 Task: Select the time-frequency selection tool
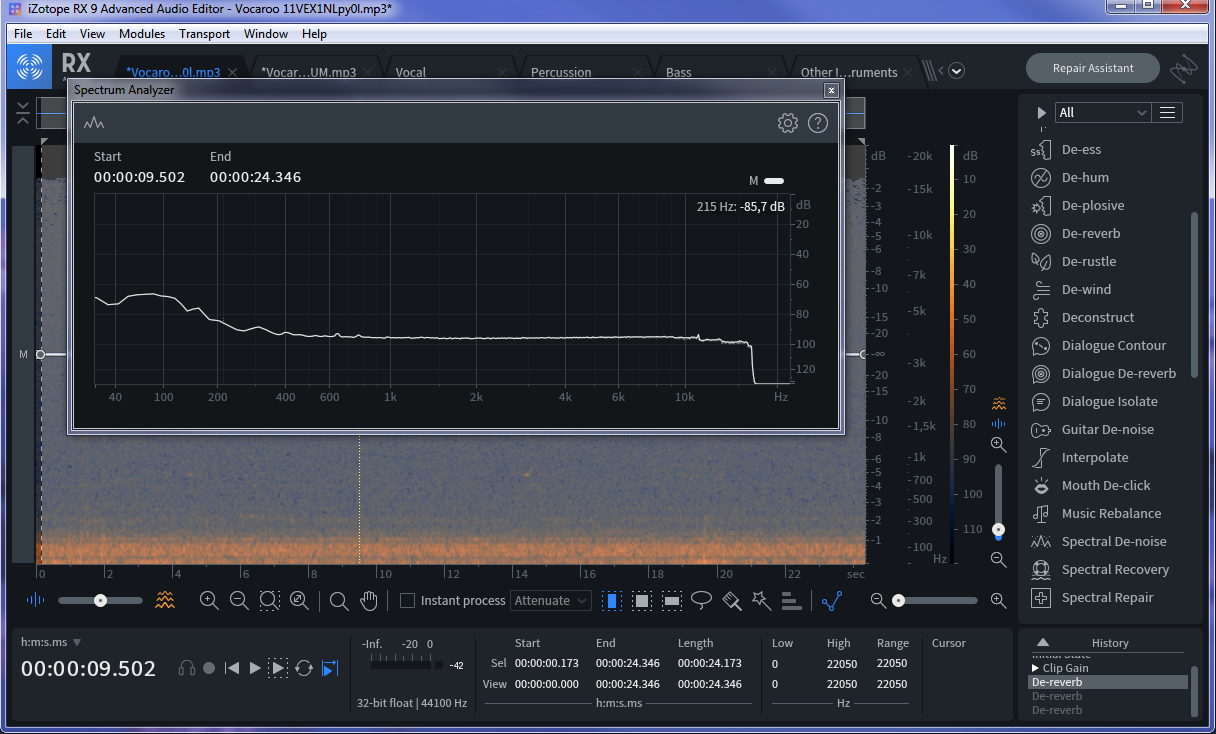pyautogui.click(x=642, y=601)
